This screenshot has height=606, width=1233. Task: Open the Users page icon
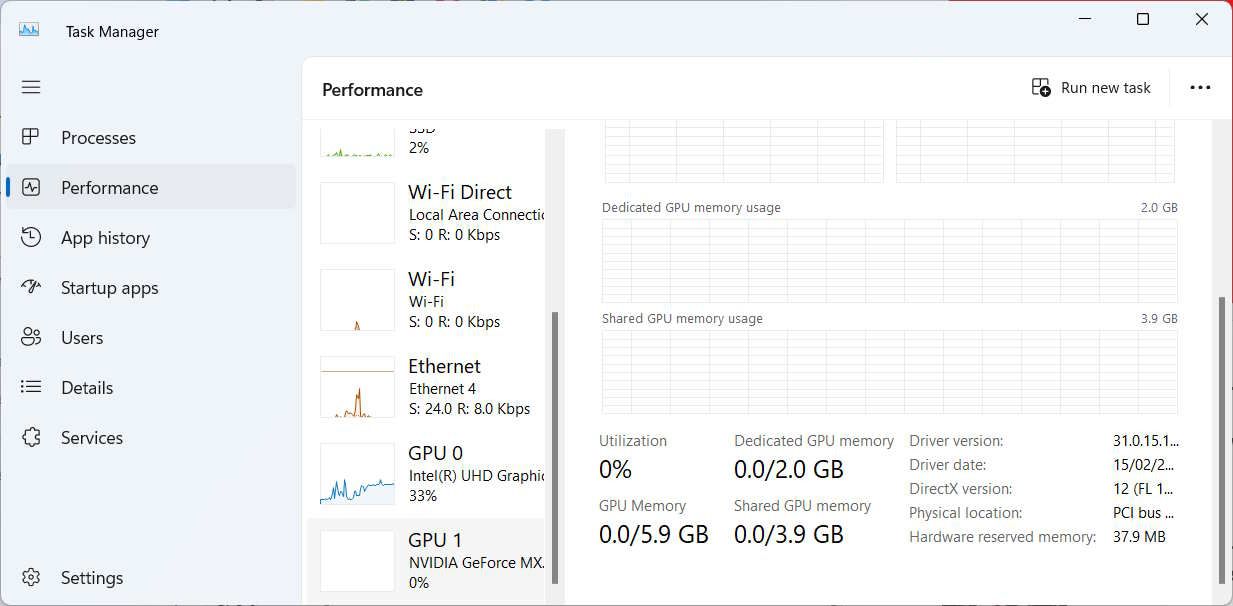click(x=31, y=337)
